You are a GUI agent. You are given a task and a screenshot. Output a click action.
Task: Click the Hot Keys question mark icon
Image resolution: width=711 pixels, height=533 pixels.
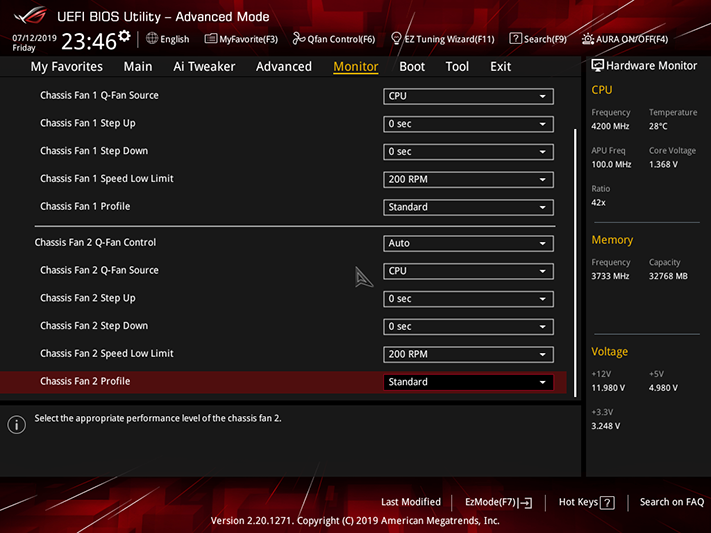point(607,503)
